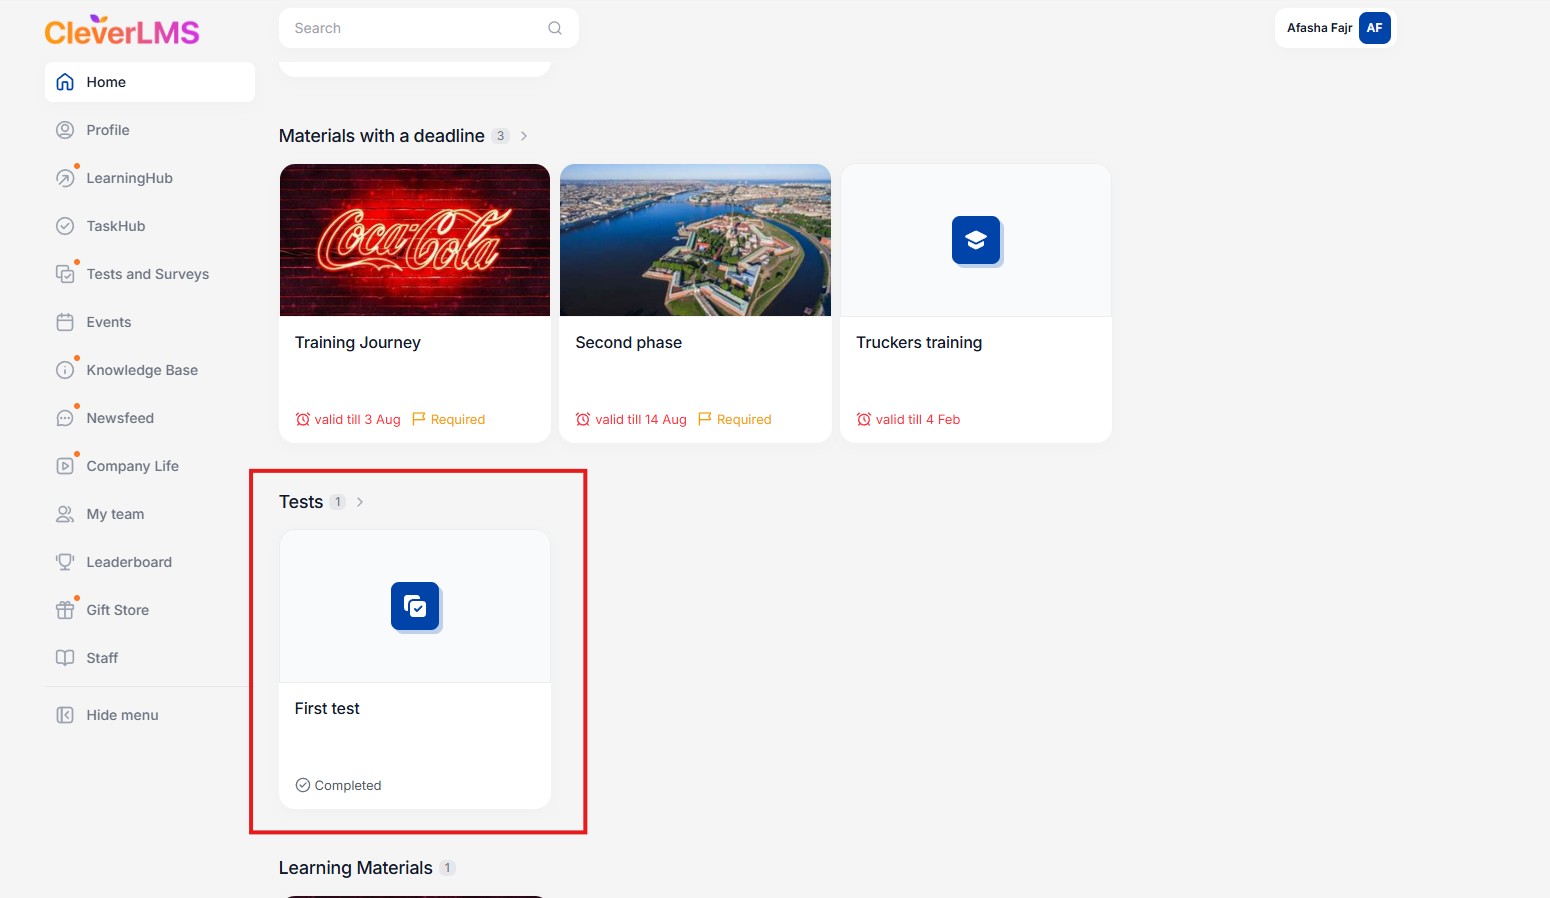The width and height of the screenshot is (1550, 898).
Task: Click the blue course icon on Truckers training
Action: (x=976, y=240)
